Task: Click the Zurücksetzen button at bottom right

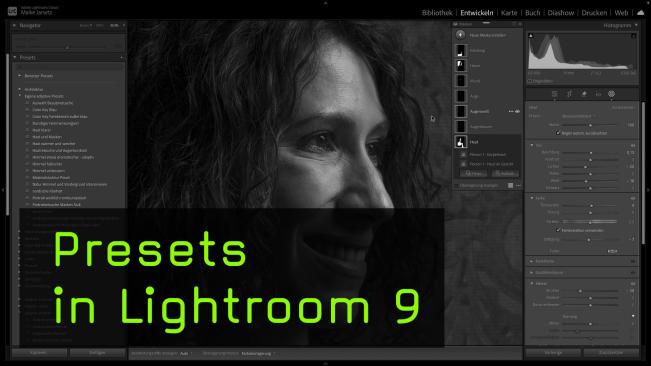Action: point(611,353)
